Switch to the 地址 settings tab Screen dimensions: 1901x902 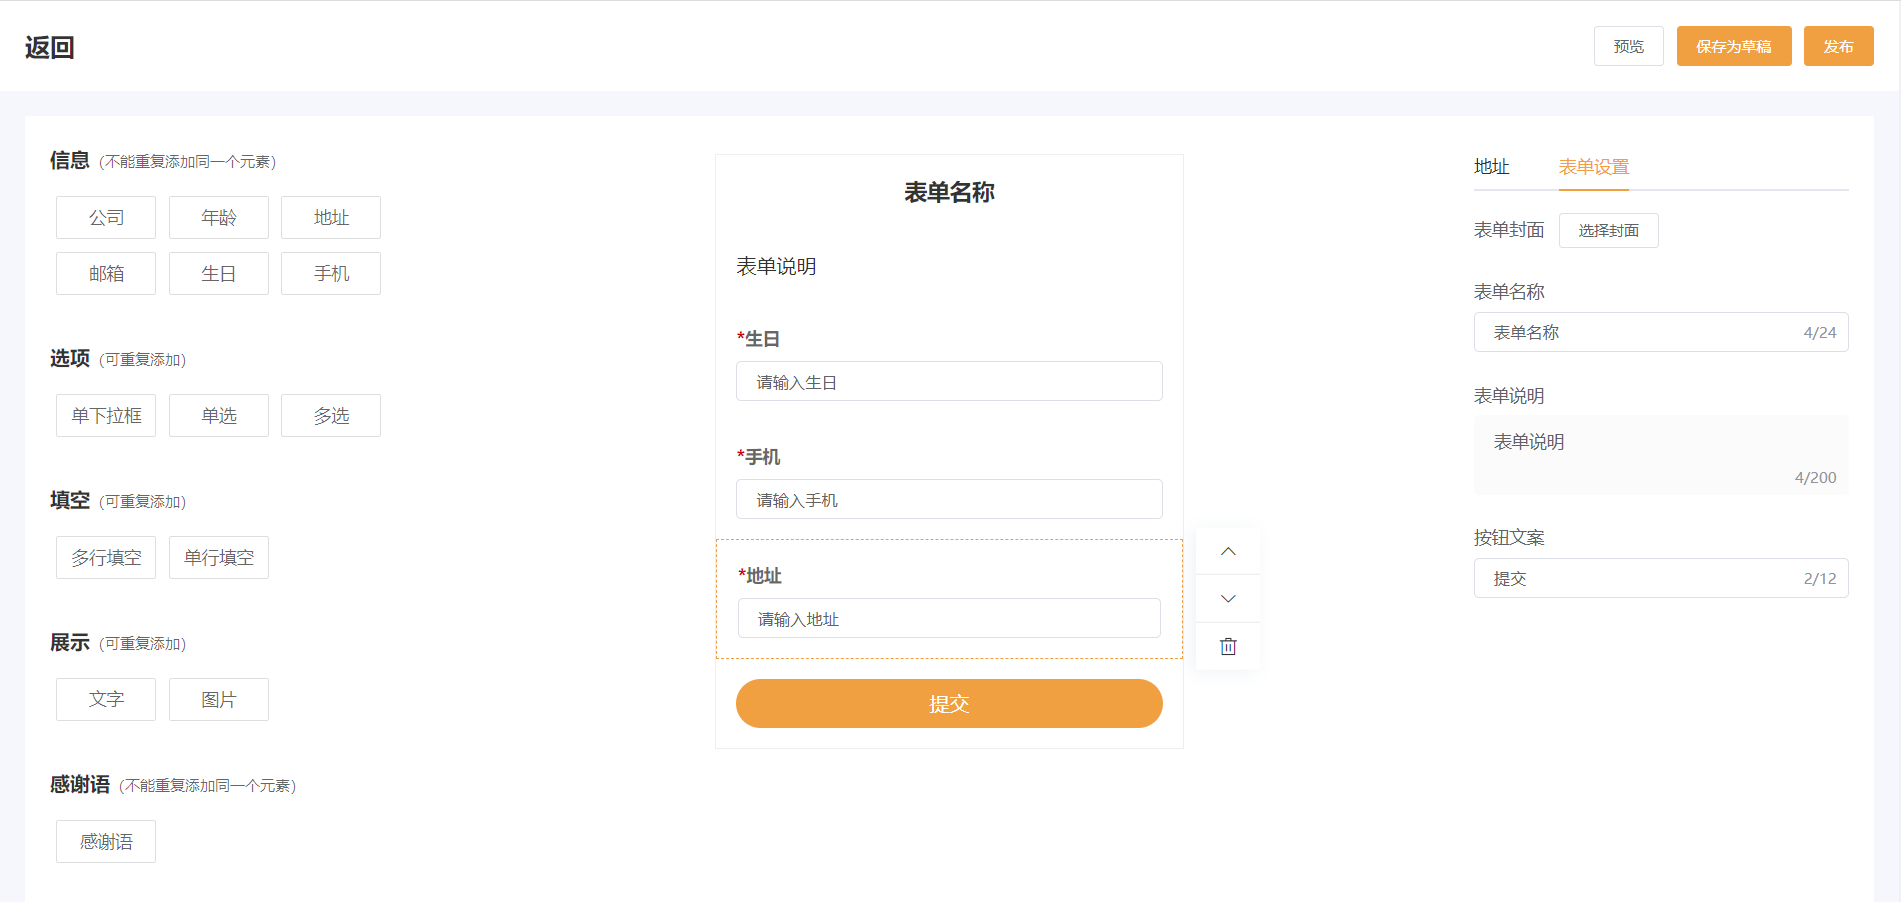tap(1491, 167)
